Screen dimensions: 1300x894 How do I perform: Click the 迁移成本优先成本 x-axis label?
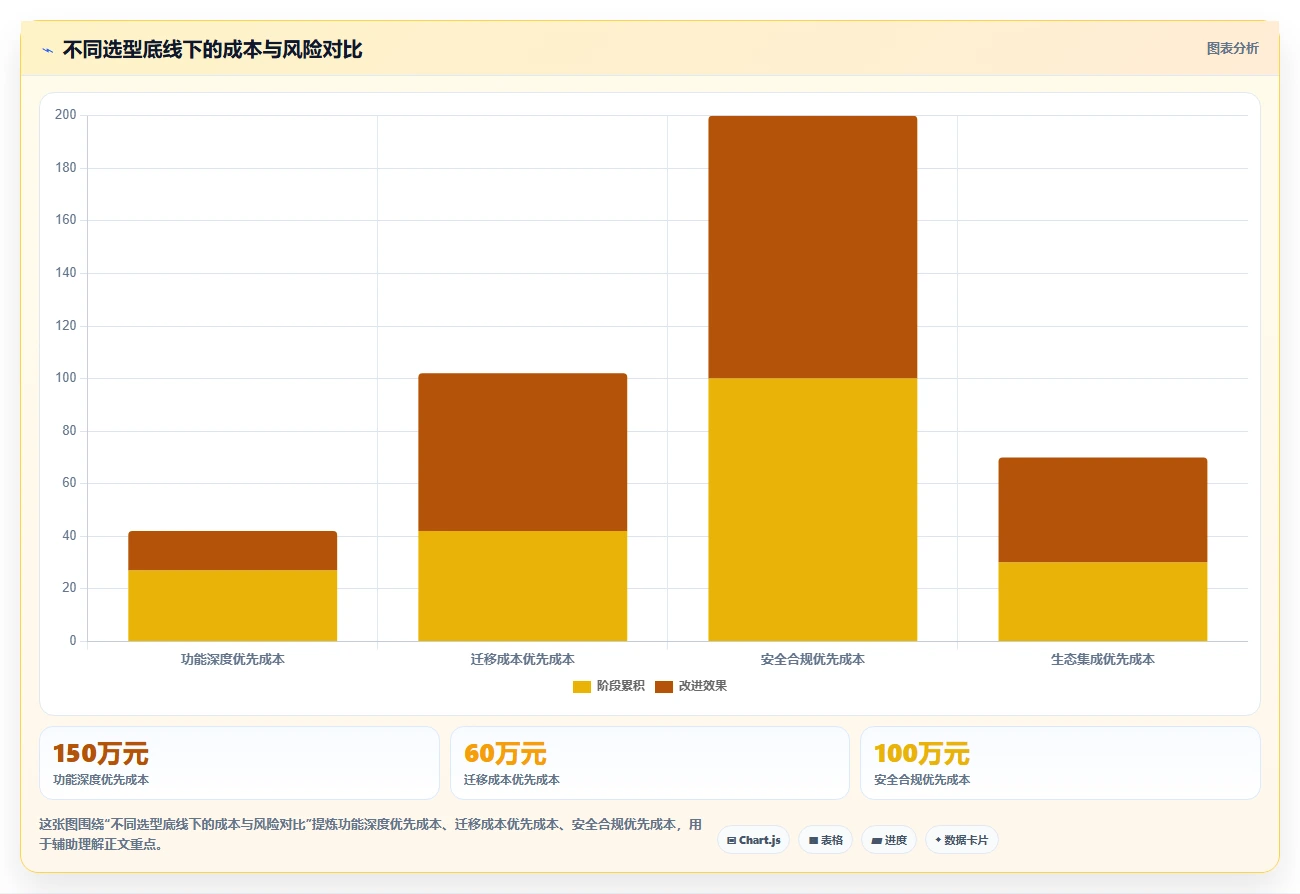(x=522, y=660)
